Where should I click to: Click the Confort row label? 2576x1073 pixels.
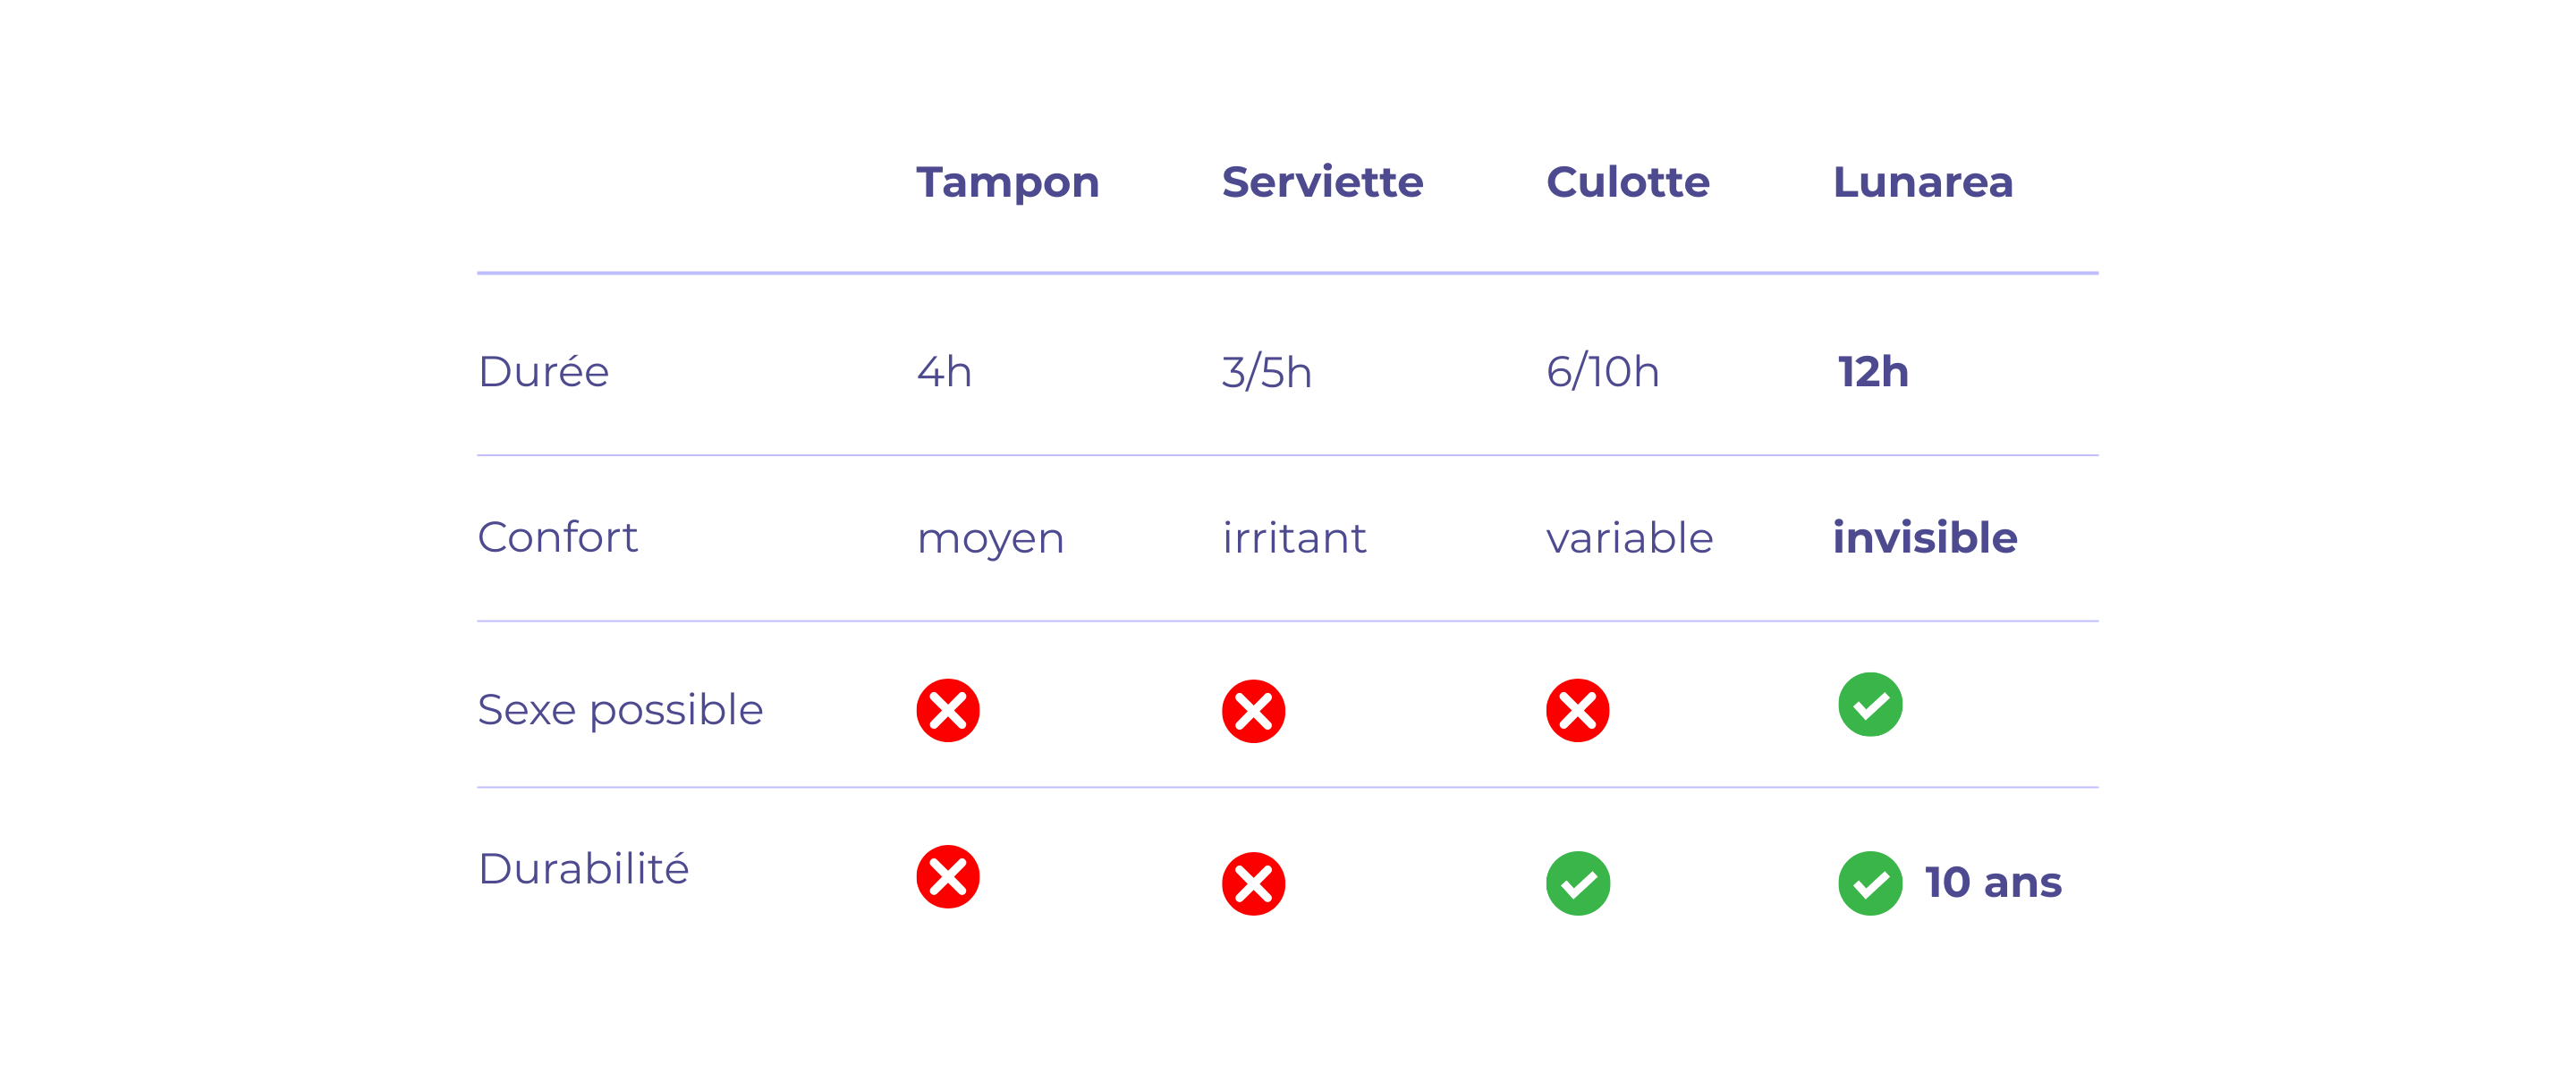point(557,537)
